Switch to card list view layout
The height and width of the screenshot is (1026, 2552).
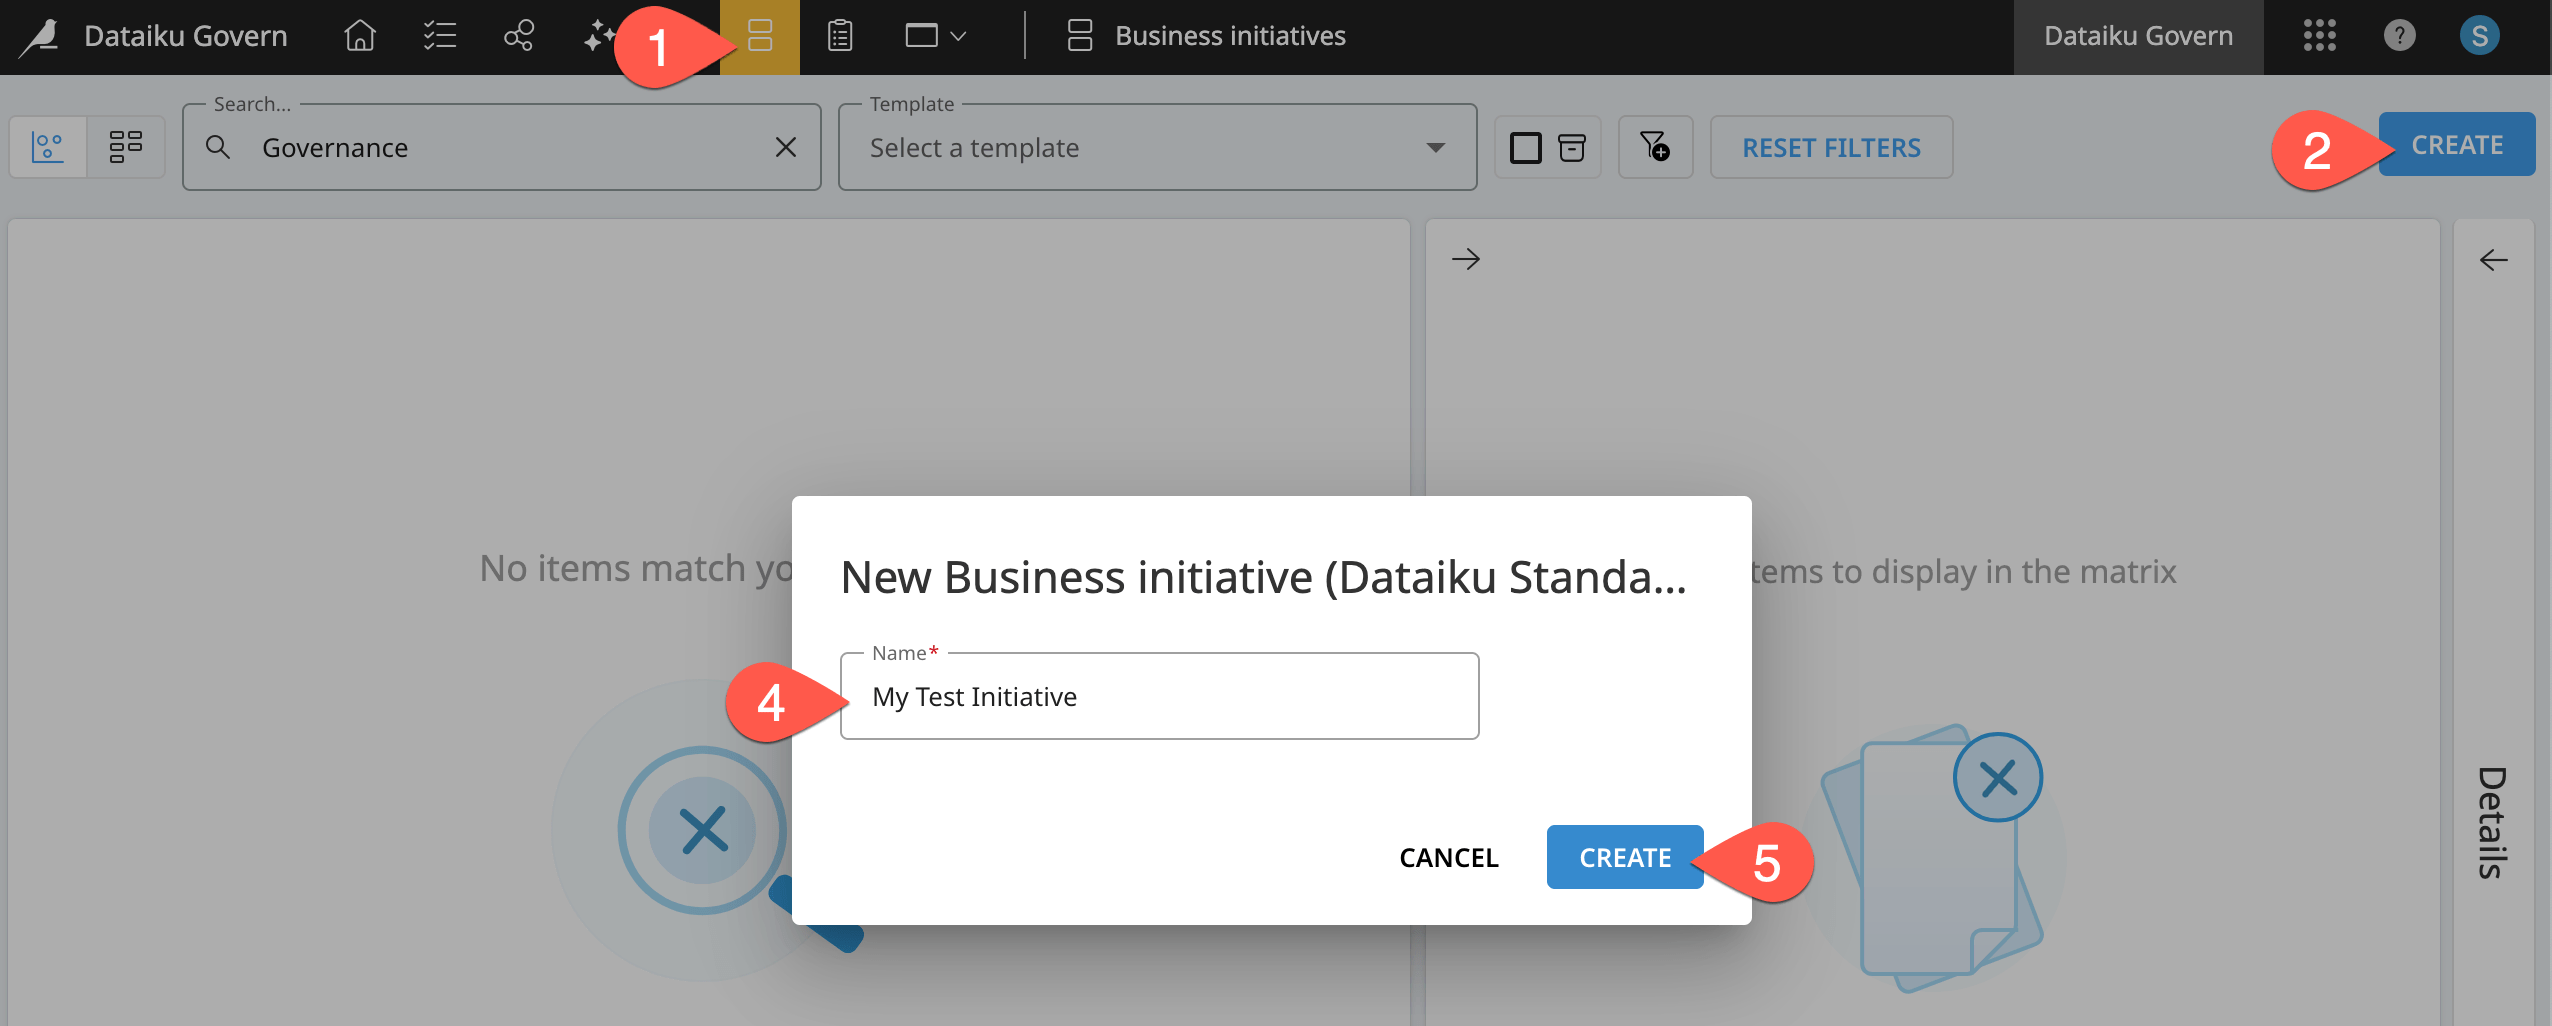point(126,146)
